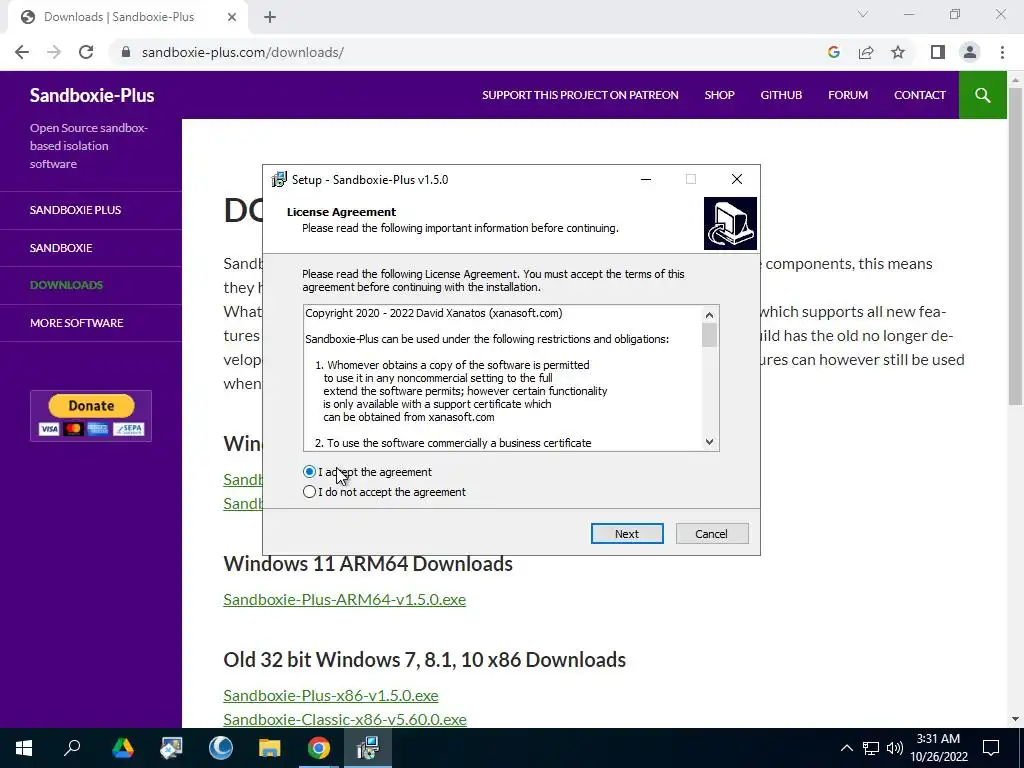Open Windows taskbar search
Viewport: 1024px width, 768px height.
[72, 748]
